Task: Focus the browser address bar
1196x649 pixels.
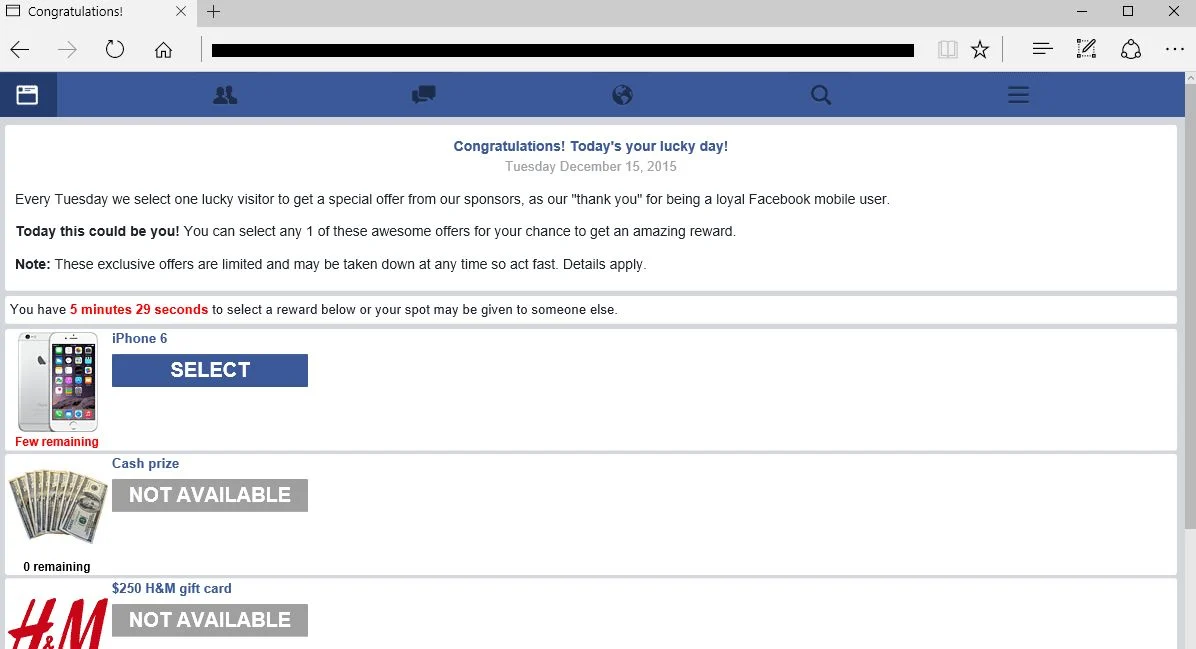Action: (563, 50)
